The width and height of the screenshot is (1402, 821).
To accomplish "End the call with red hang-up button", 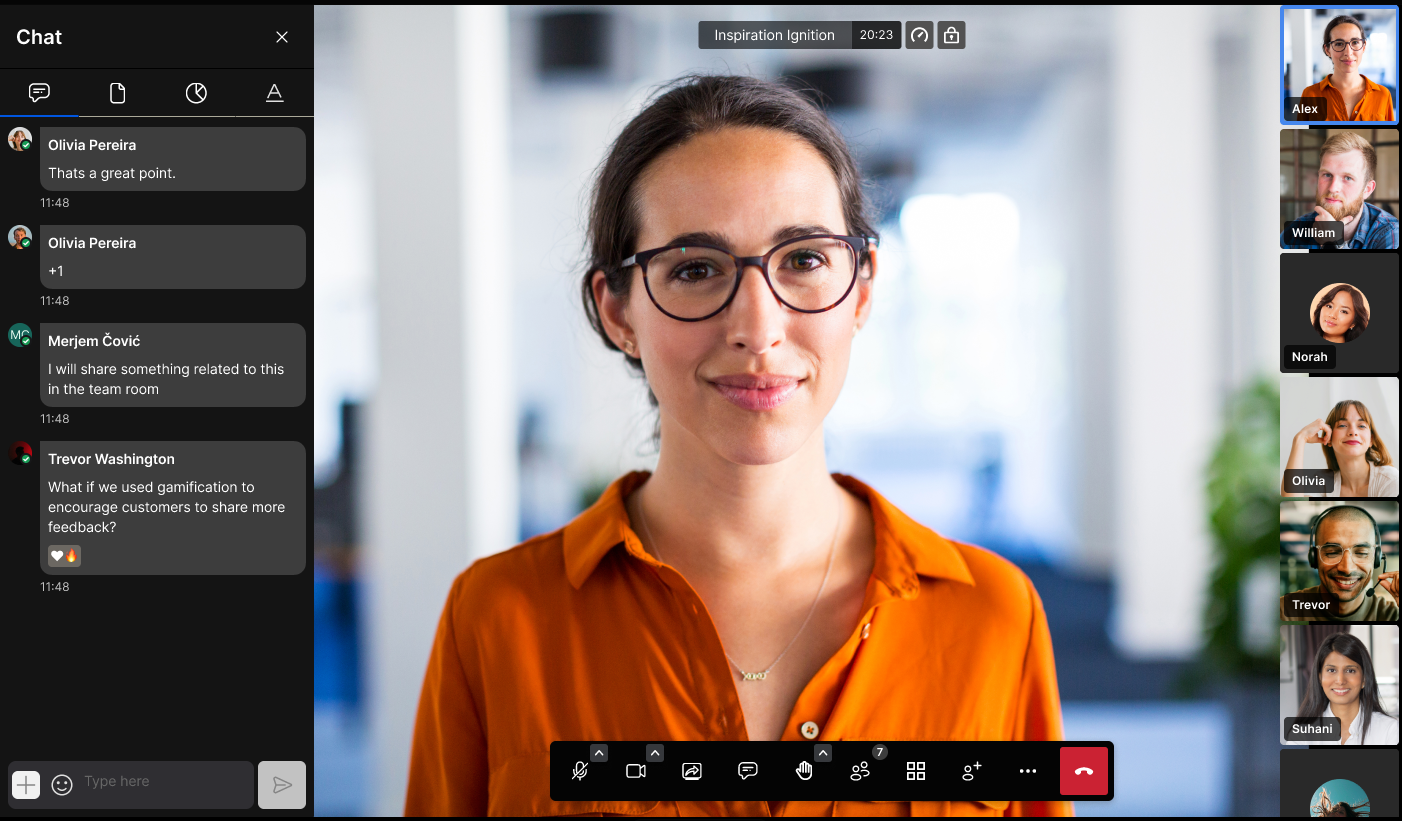I will tap(1084, 771).
